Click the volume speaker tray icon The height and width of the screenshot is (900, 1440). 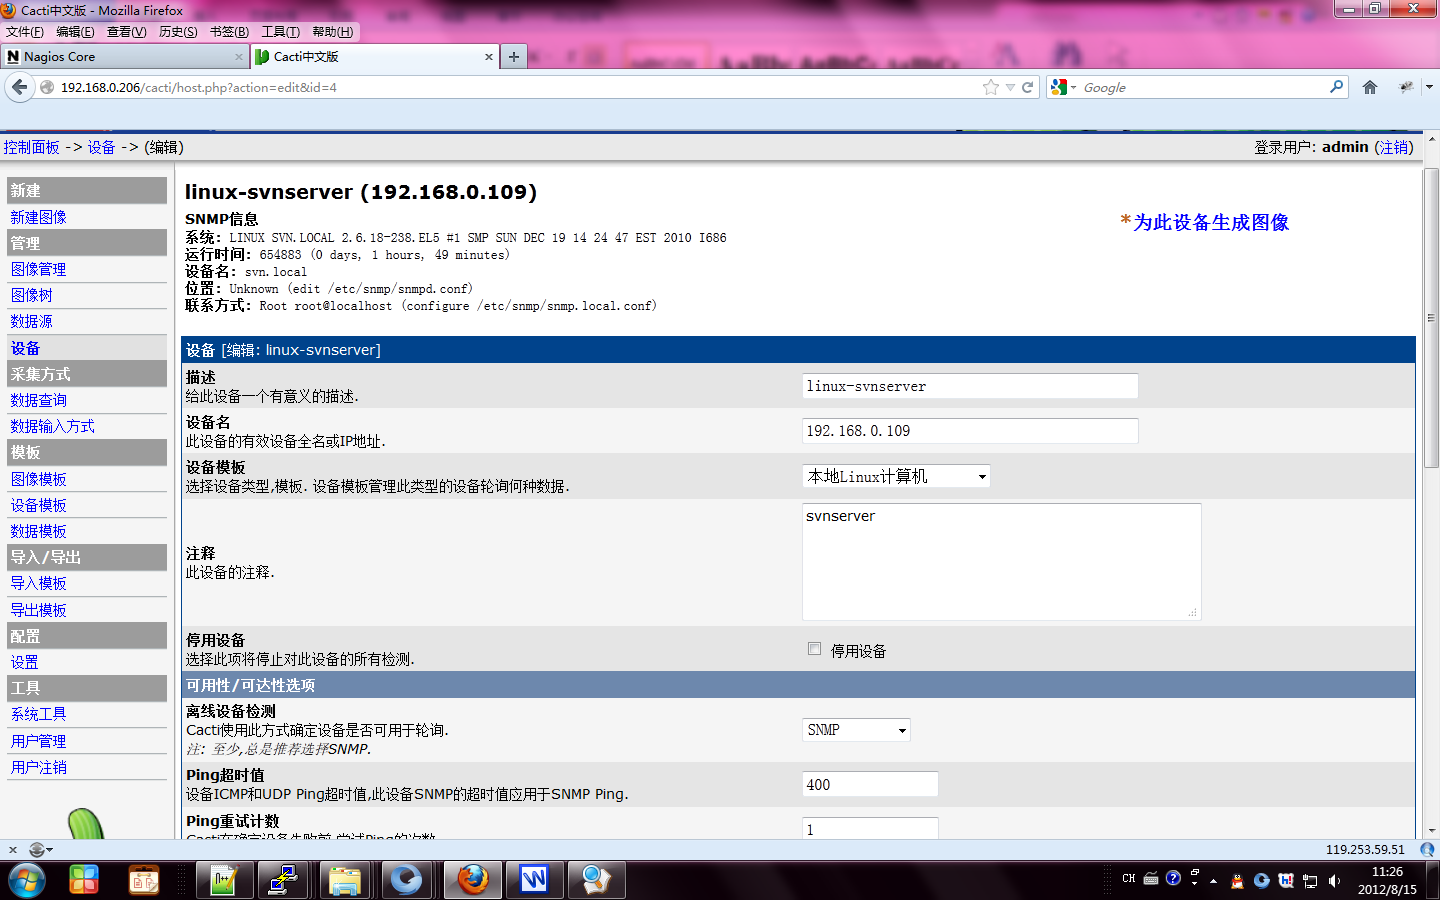point(1334,881)
